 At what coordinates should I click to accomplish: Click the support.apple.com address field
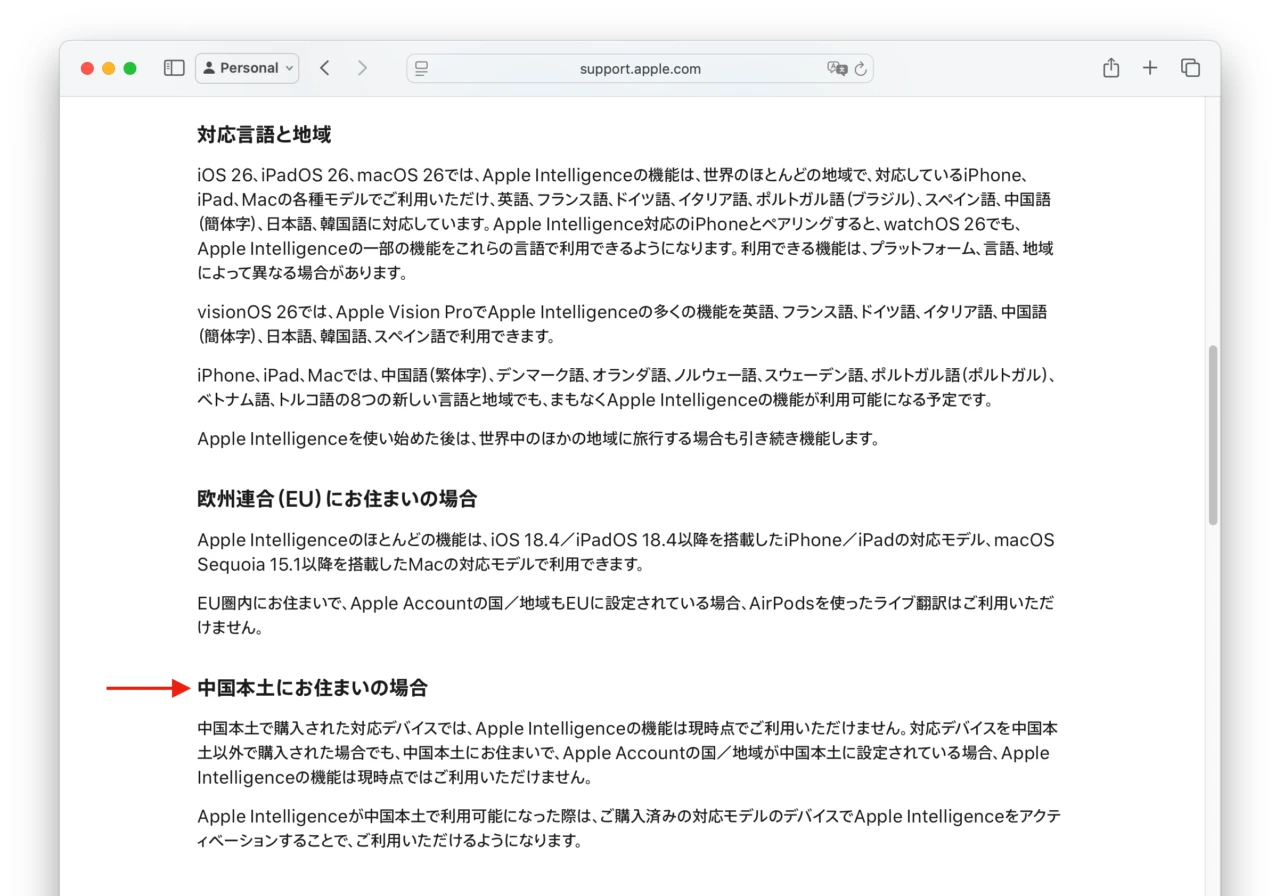(x=640, y=68)
